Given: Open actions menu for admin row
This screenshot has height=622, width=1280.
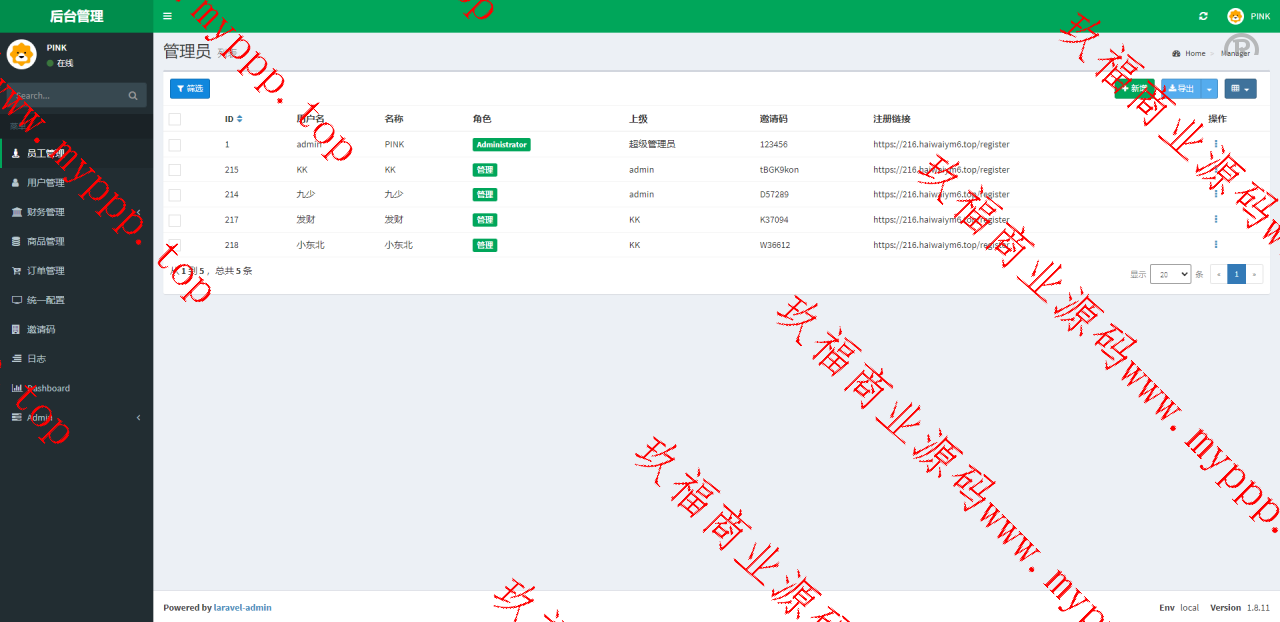Looking at the screenshot, I should [1216, 144].
